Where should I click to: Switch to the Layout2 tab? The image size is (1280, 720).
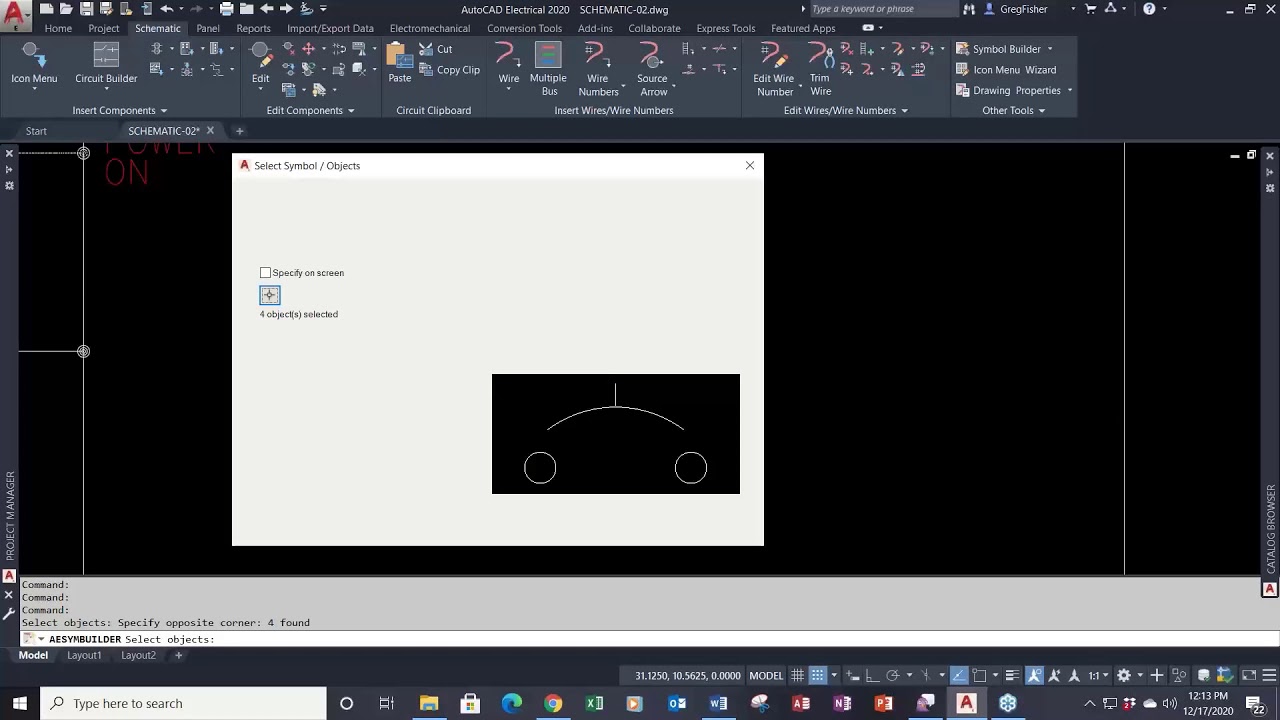(138, 656)
